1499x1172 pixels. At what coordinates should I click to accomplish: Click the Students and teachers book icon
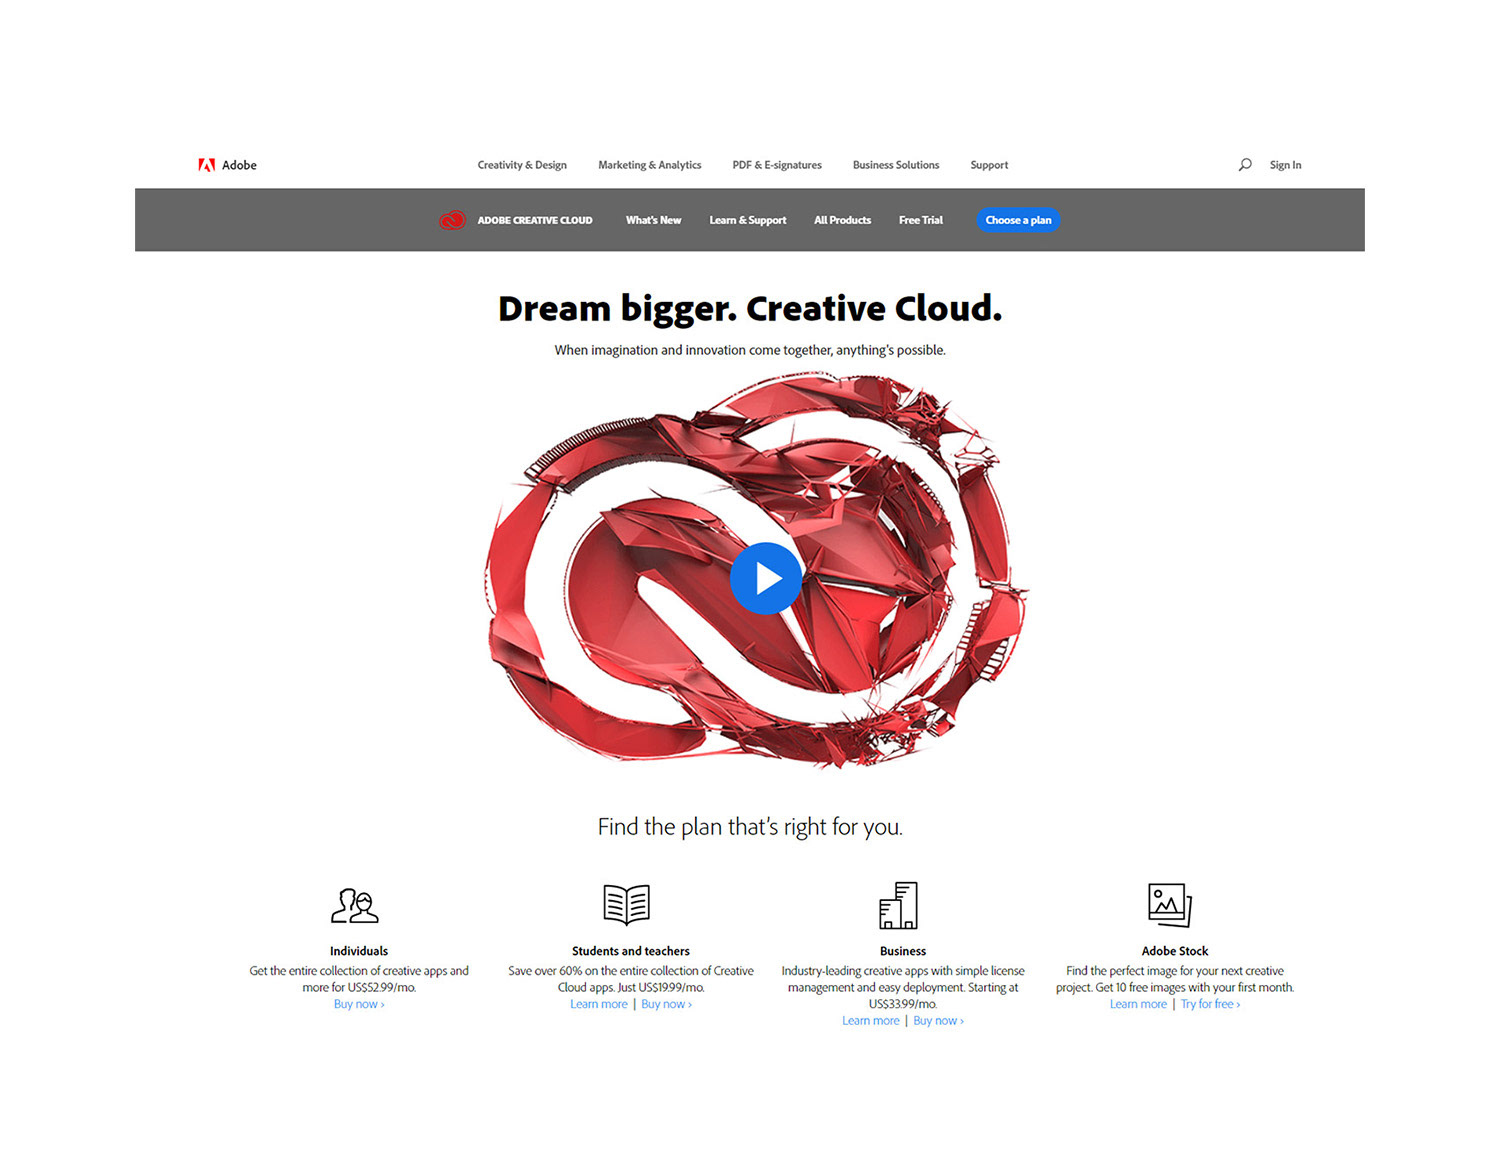(x=627, y=904)
